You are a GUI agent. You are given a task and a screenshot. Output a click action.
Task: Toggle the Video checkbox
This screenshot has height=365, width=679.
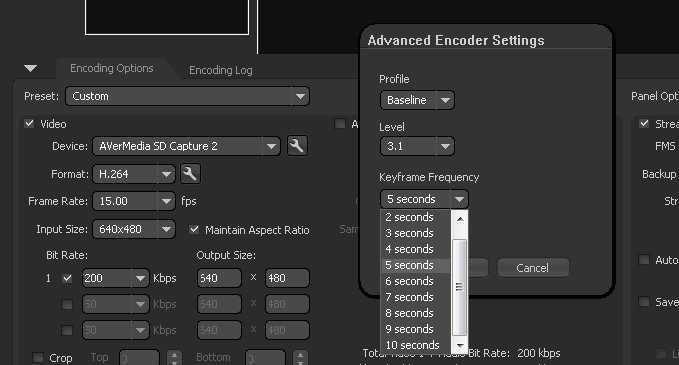pos(29,124)
